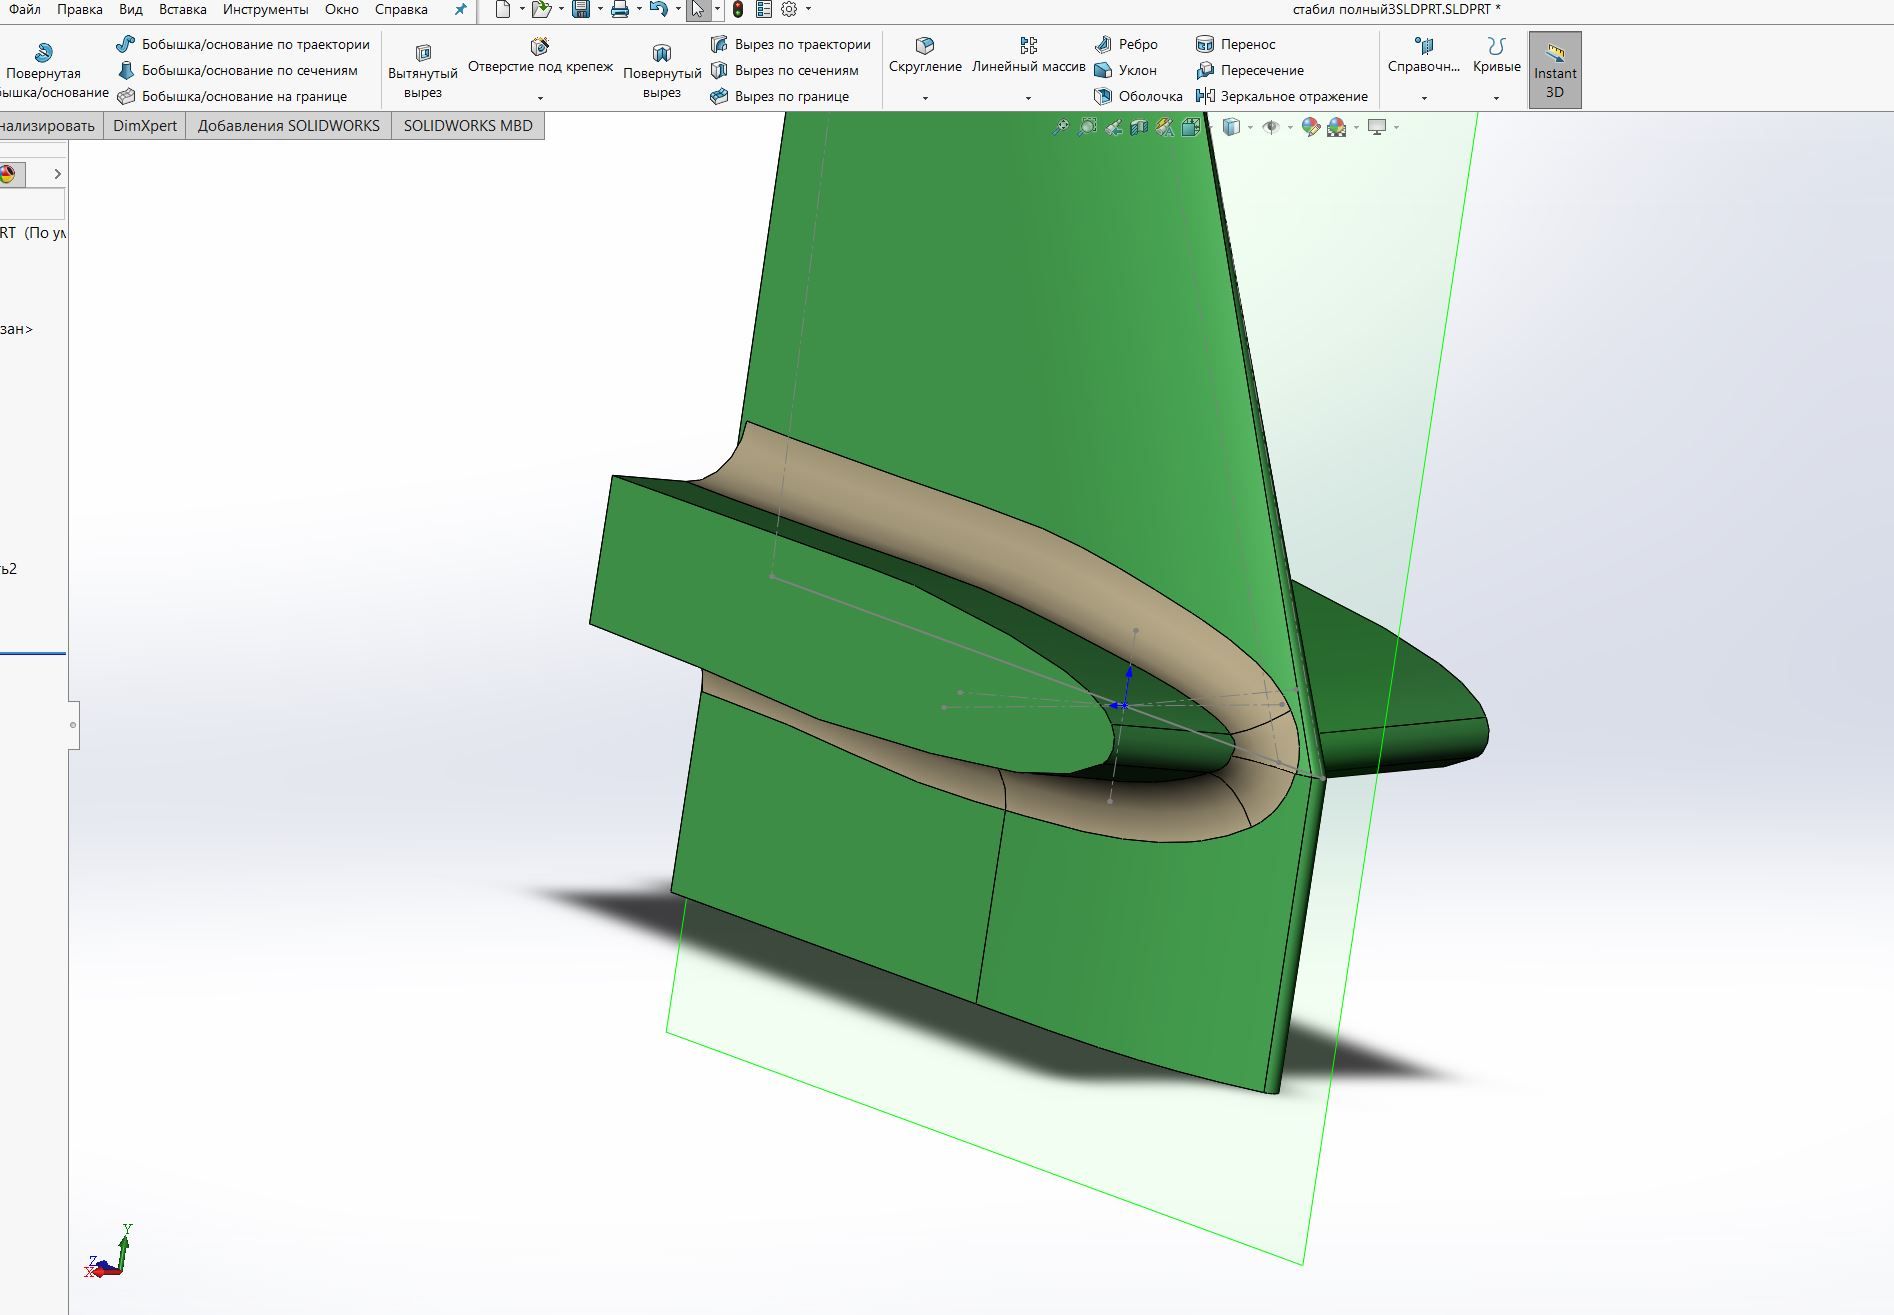The width and height of the screenshot is (1894, 1315).
Task: Expand the Скругление dropdown arrow
Action: click(925, 98)
